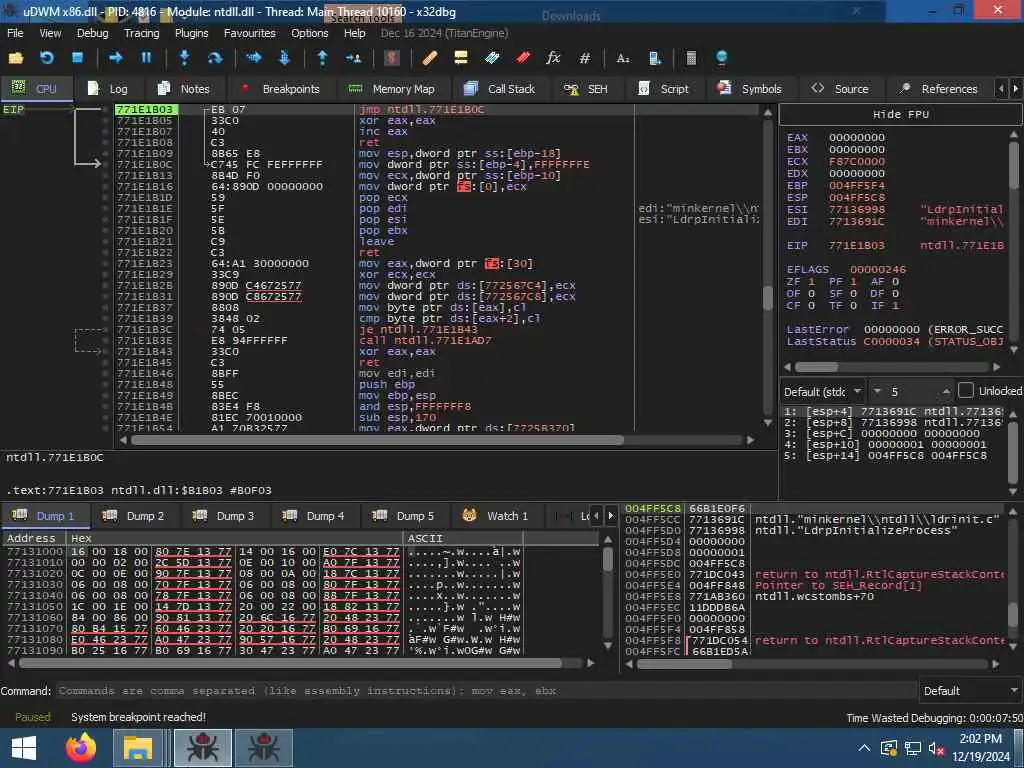This screenshot has width=1024, height=768.
Task: Click the Open file folder toolbar icon
Action: tap(16, 58)
